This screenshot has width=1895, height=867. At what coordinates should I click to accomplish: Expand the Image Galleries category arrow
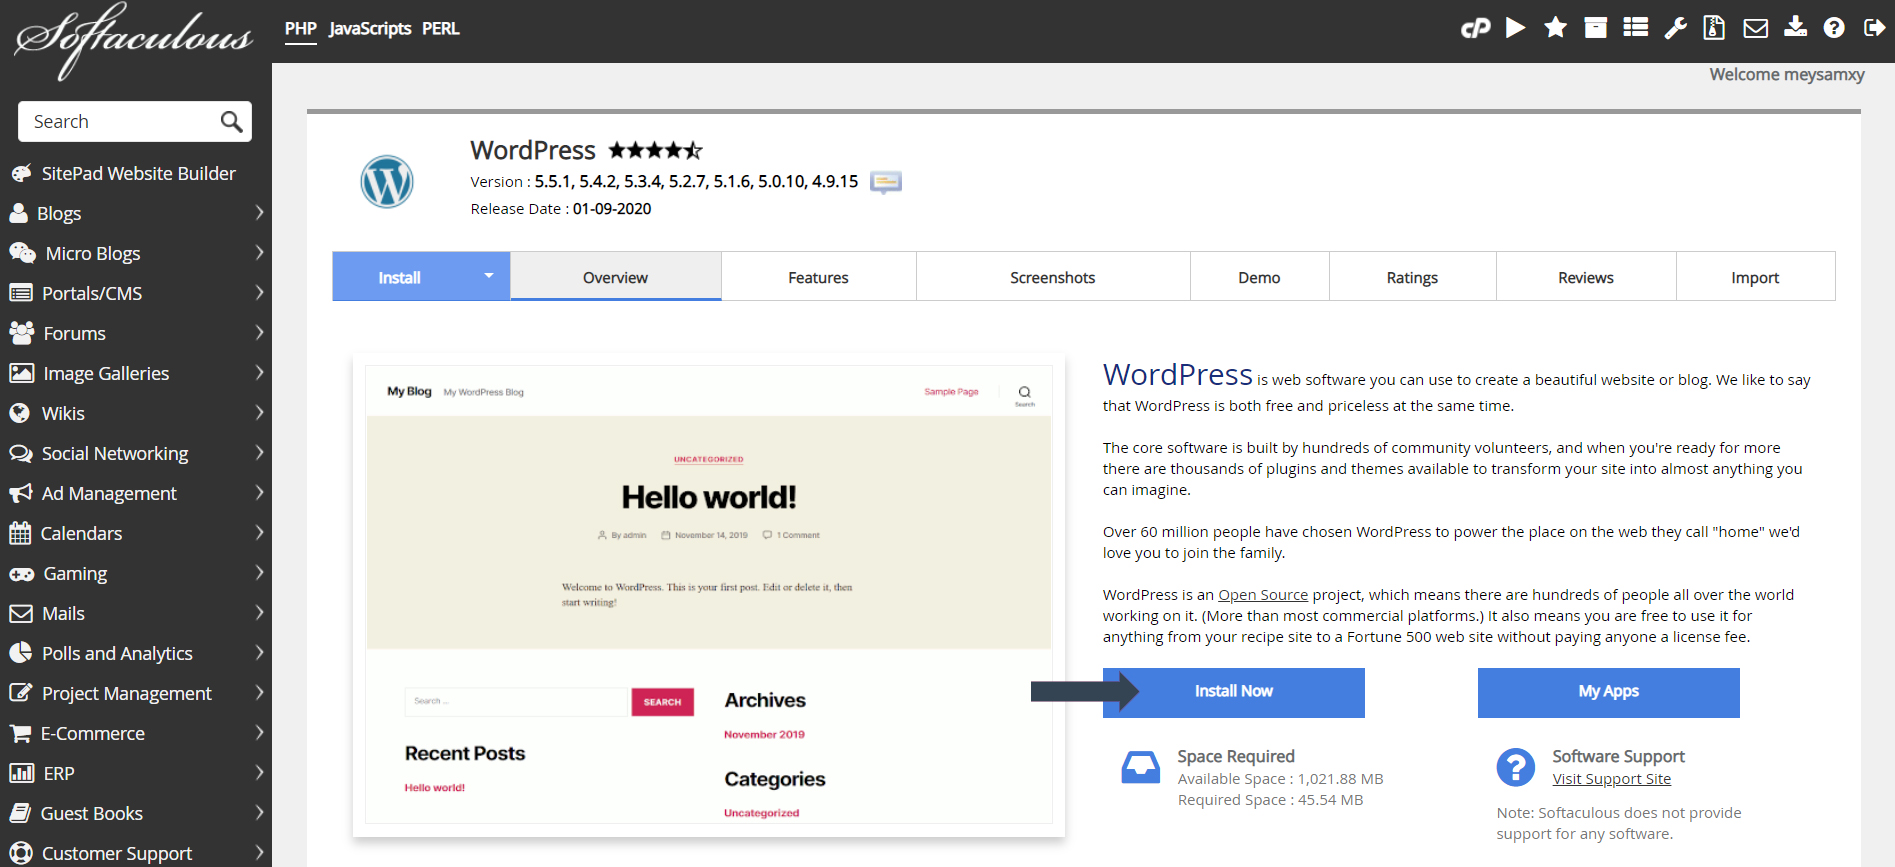(259, 372)
